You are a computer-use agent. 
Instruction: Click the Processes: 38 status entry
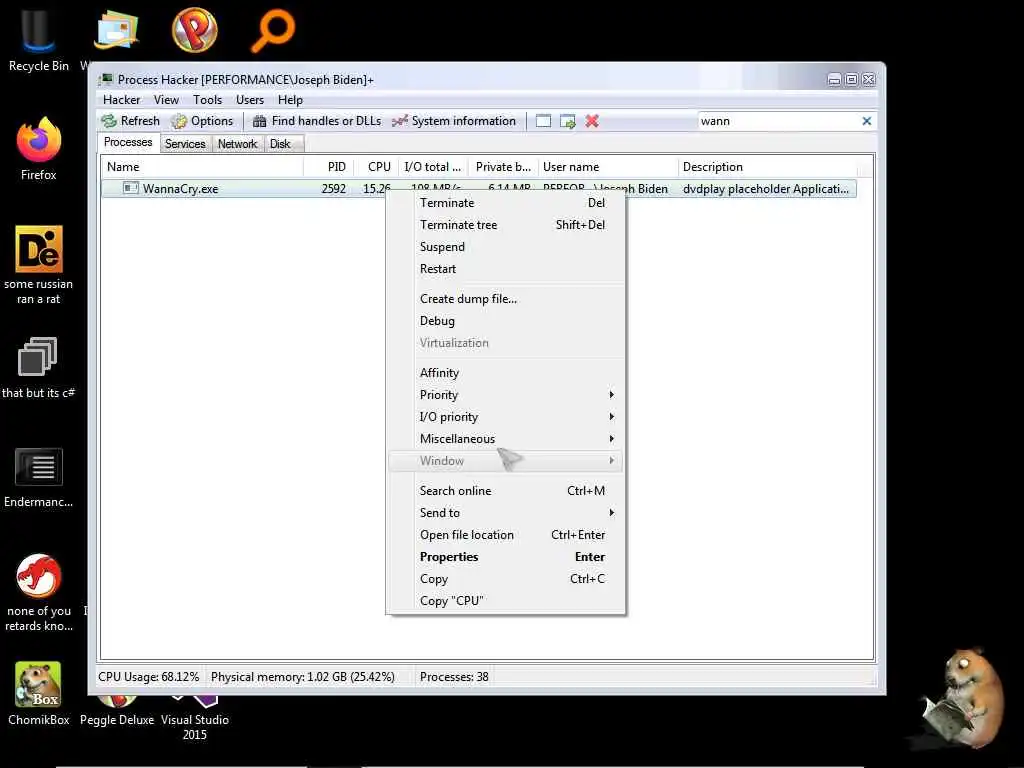pyautogui.click(x=454, y=677)
